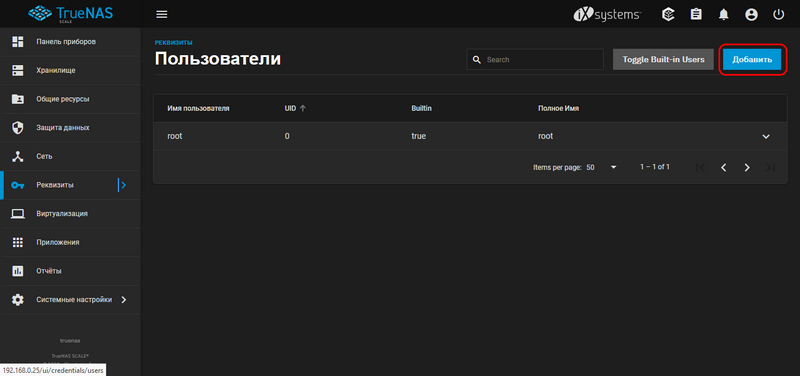The height and width of the screenshot is (376, 800).
Task: Click the UID value 0
Action: pos(287,137)
